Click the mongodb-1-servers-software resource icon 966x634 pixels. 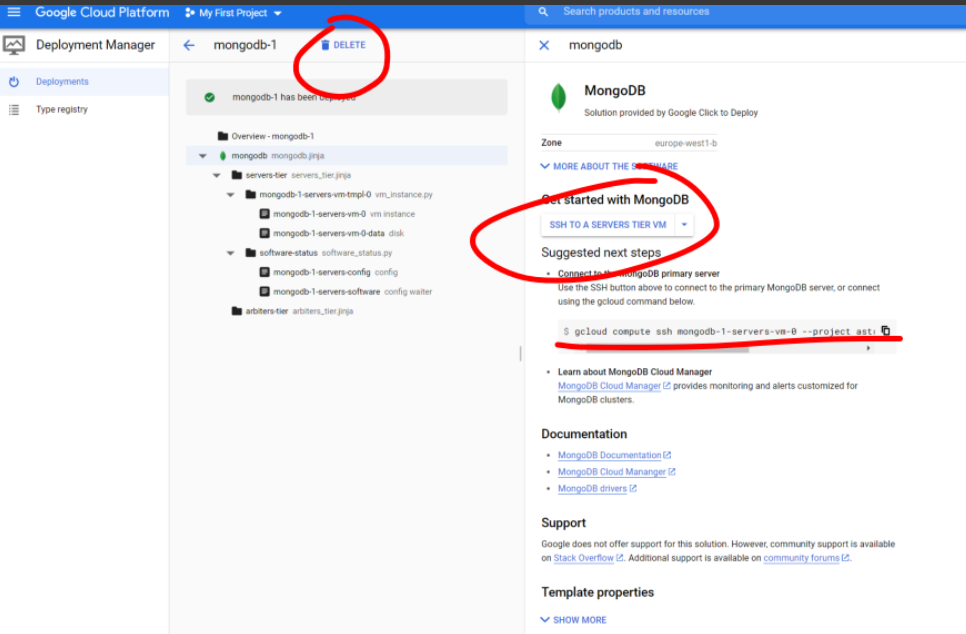coord(264,291)
